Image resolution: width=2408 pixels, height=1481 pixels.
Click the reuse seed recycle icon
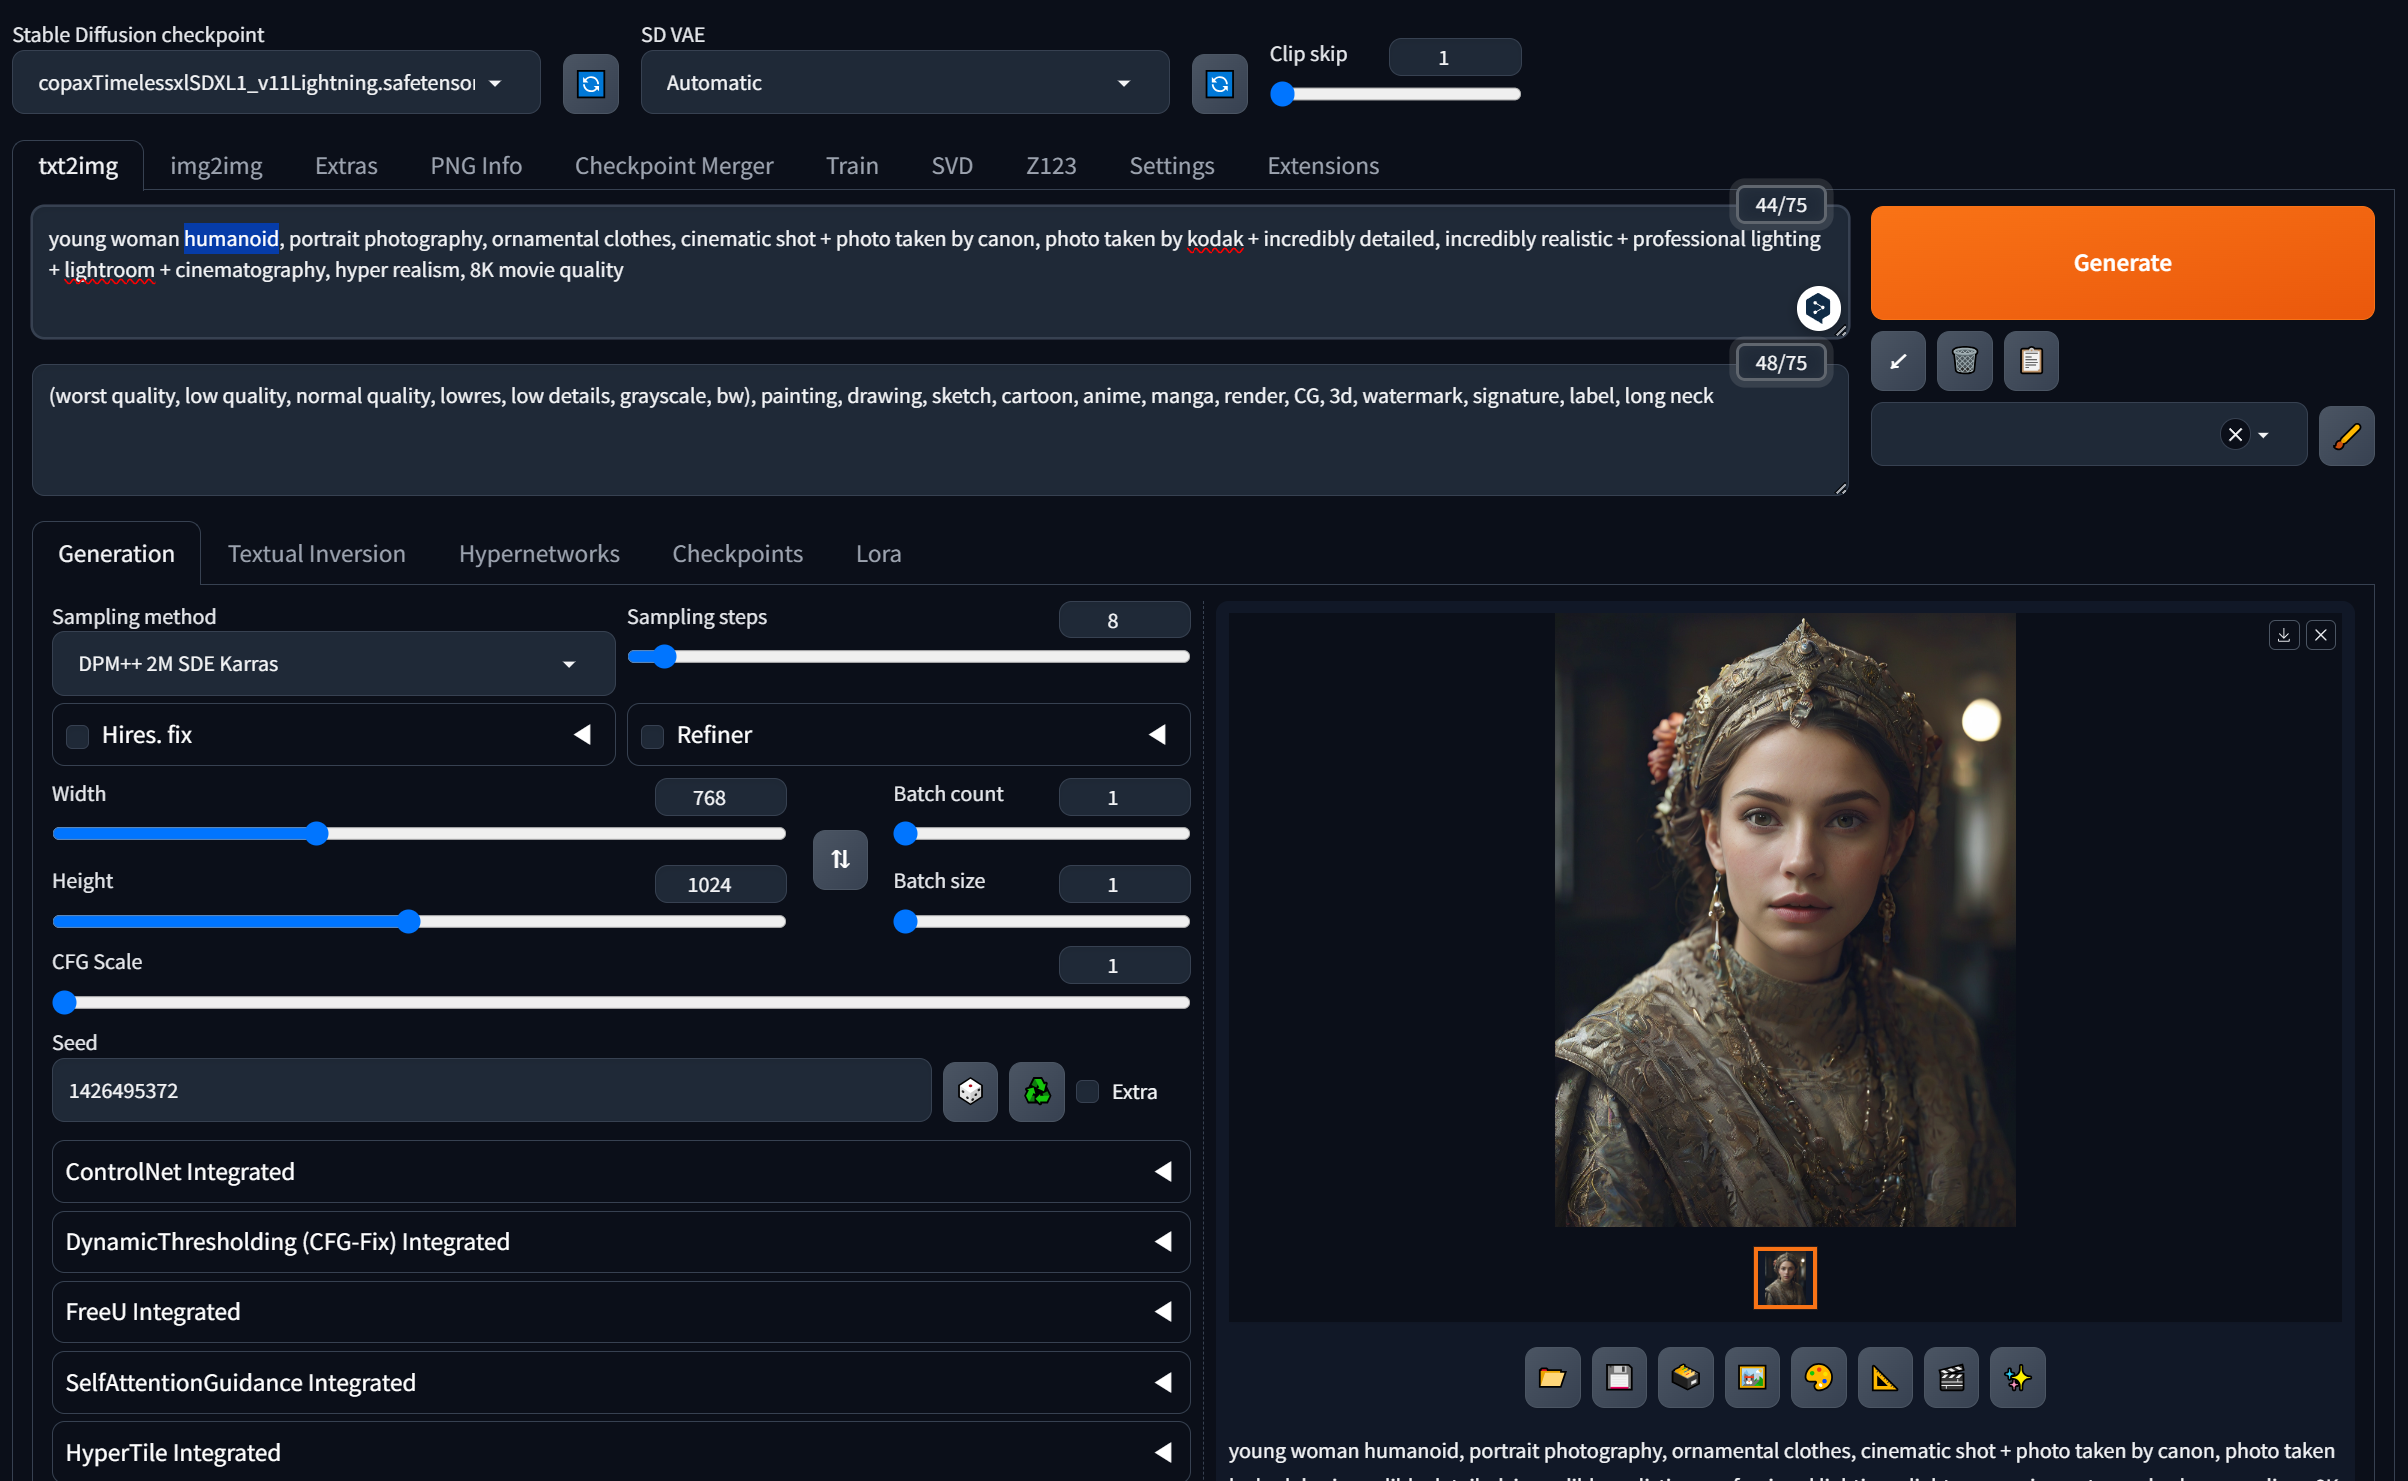1036,1091
